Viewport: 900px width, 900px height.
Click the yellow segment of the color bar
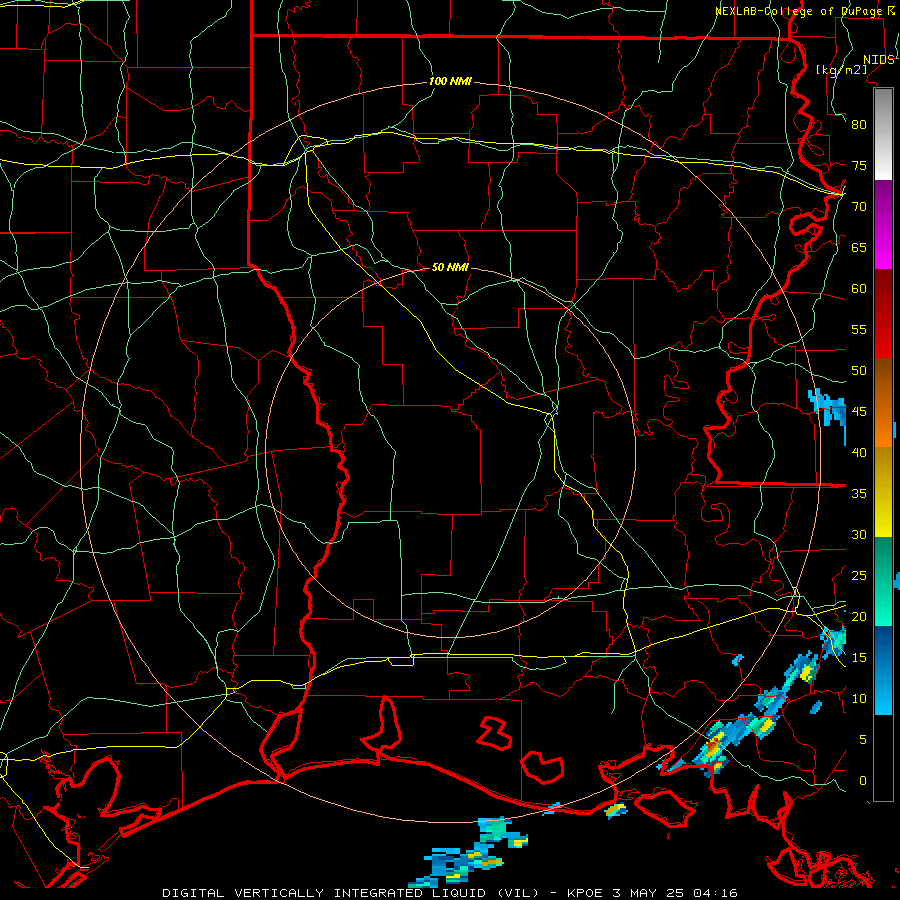click(883, 492)
